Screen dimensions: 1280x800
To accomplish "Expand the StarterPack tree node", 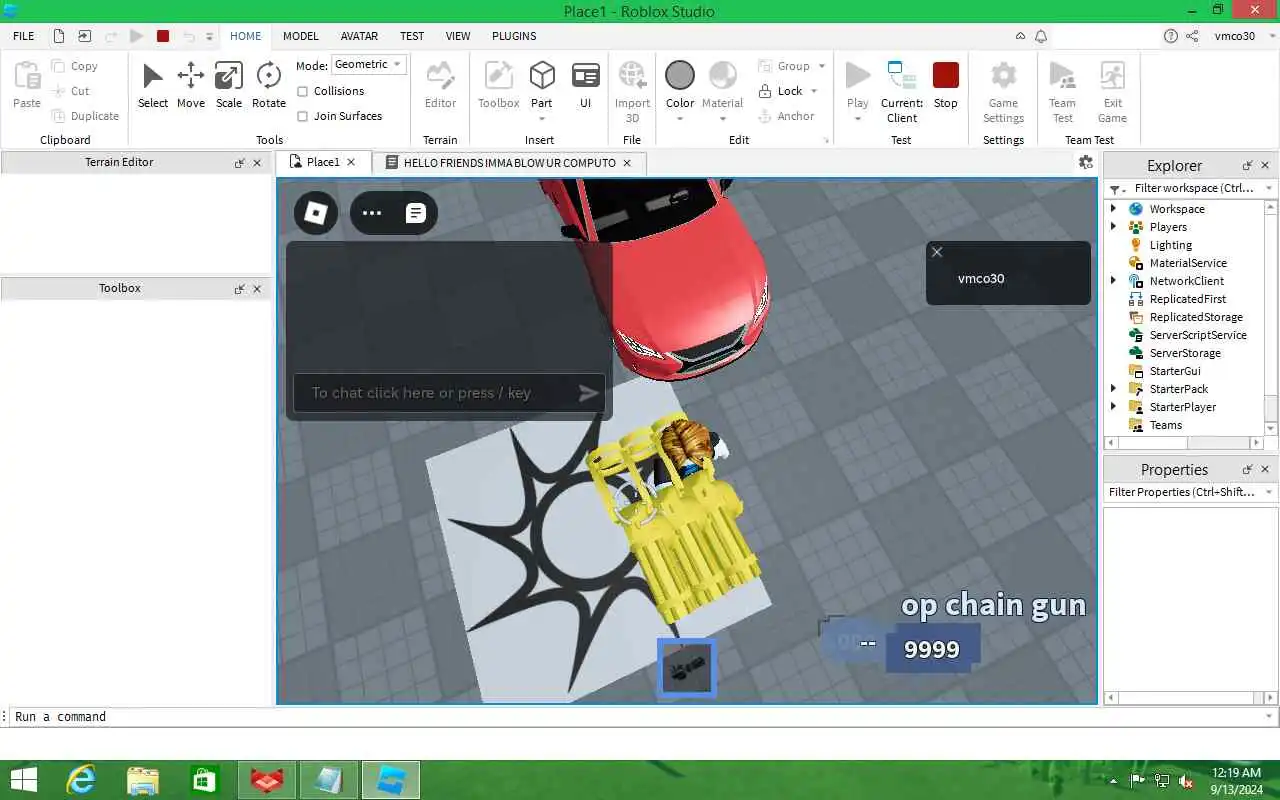I will [x=1113, y=389].
